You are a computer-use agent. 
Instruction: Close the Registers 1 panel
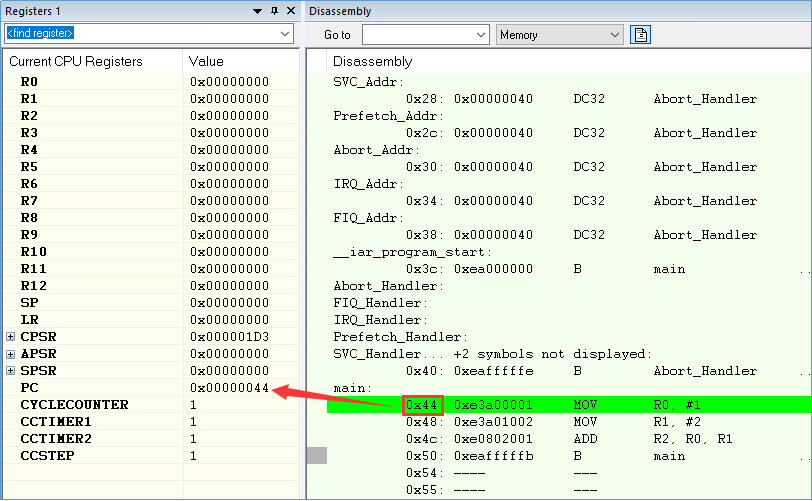tap(291, 10)
